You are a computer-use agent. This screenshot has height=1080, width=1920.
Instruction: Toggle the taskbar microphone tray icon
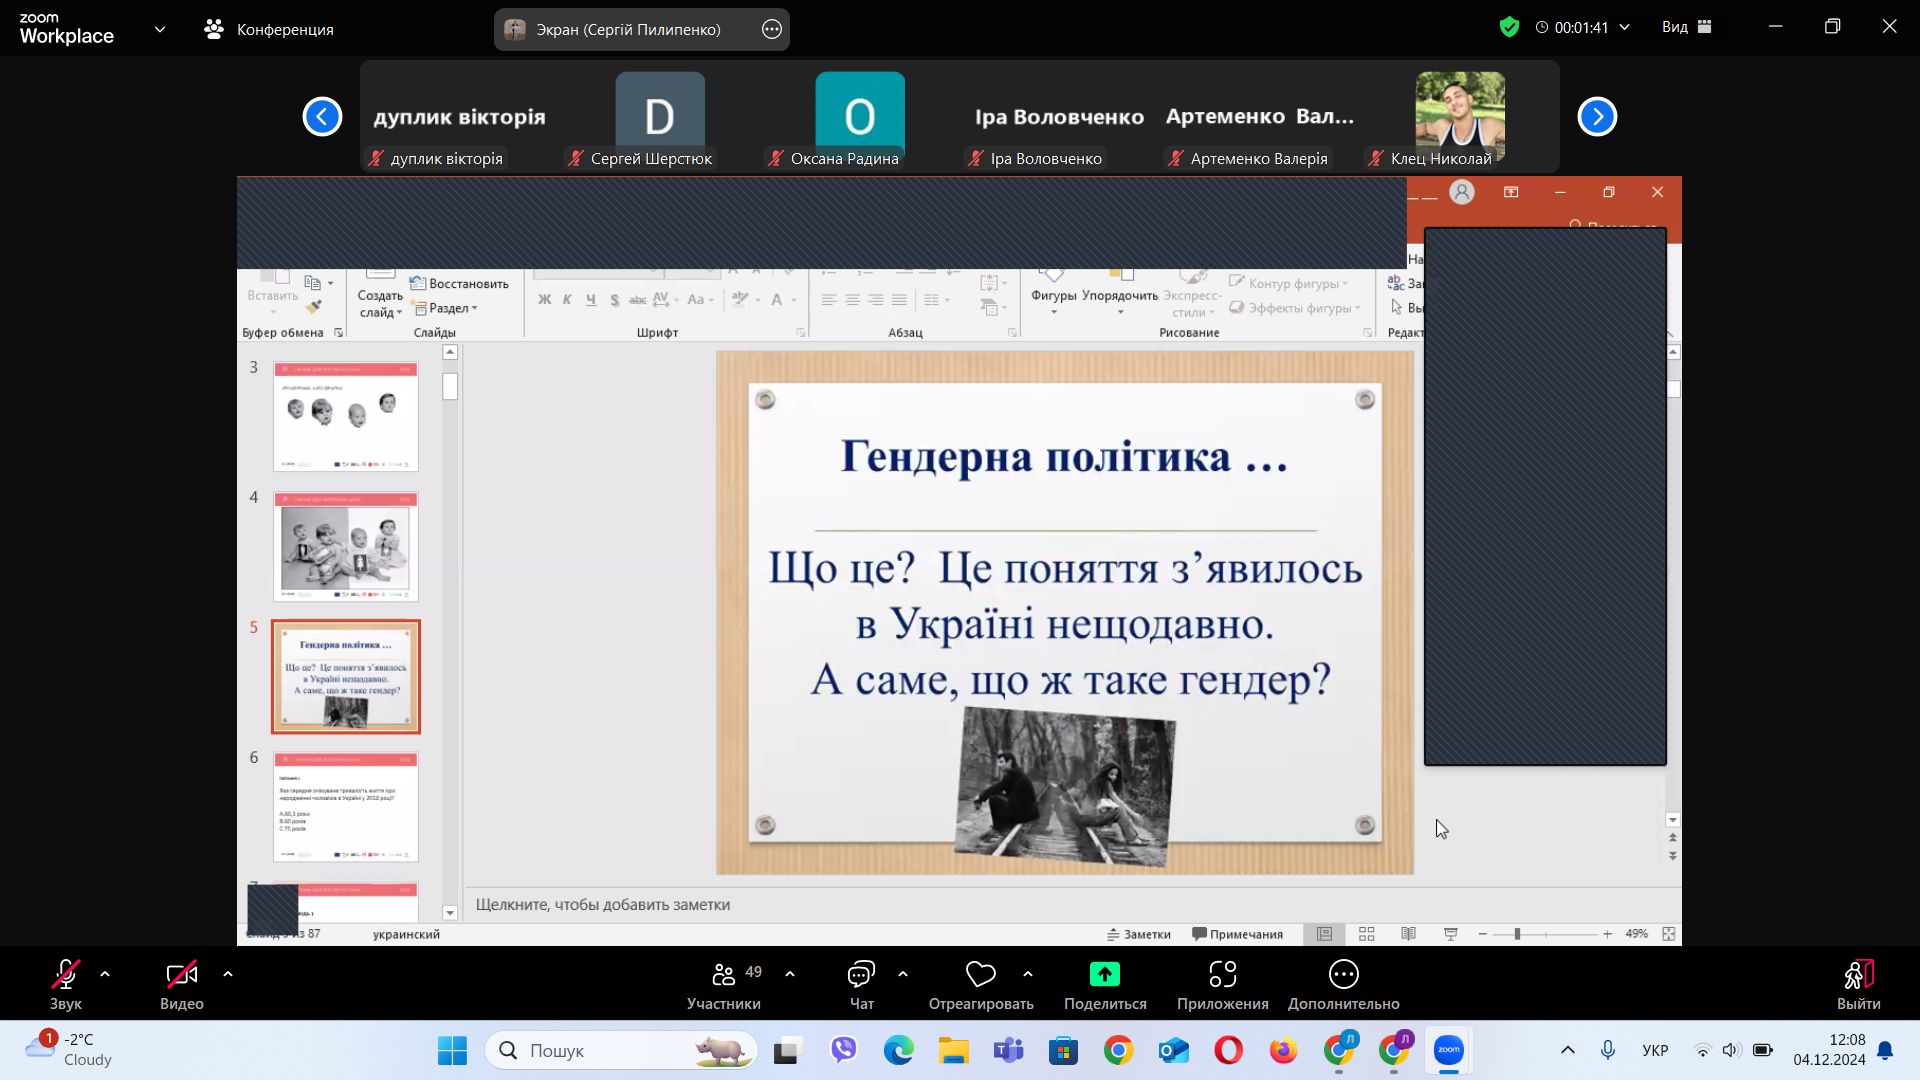click(x=1607, y=1050)
